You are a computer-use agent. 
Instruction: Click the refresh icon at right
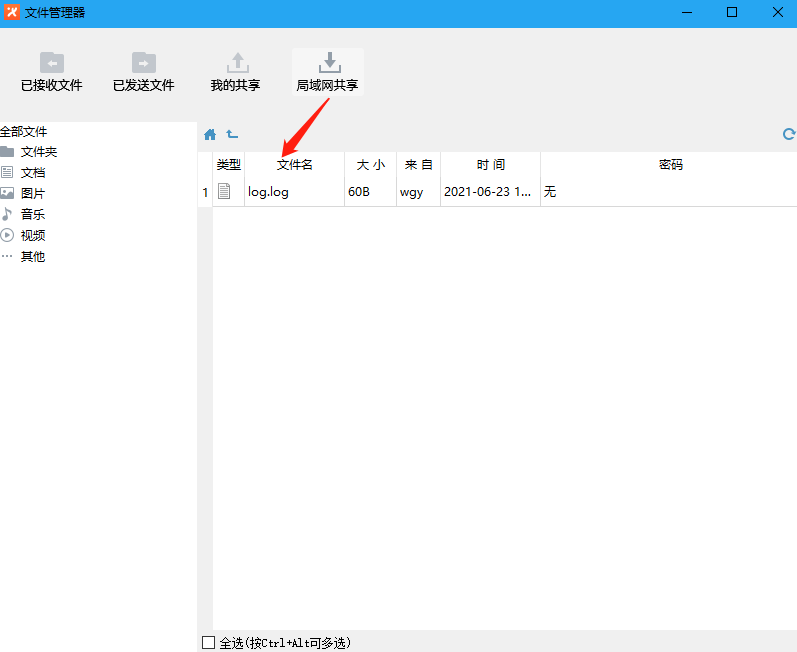[x=788, y=134]
